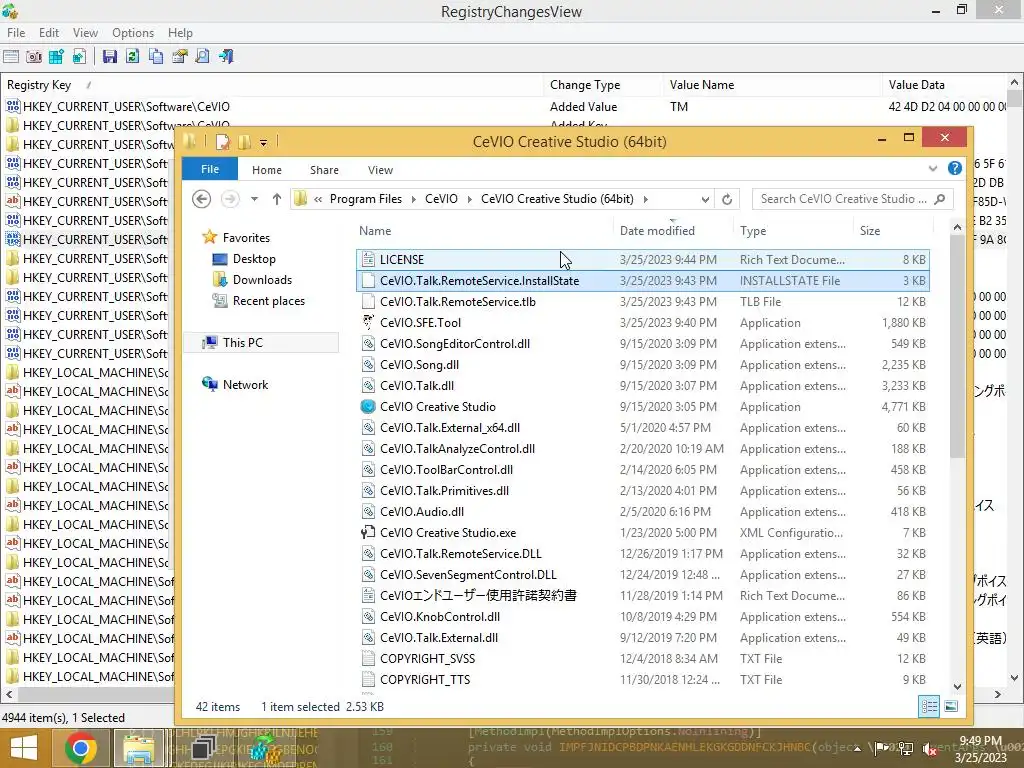
Task: Click the Value Name column header
Action: click(773, 85)
